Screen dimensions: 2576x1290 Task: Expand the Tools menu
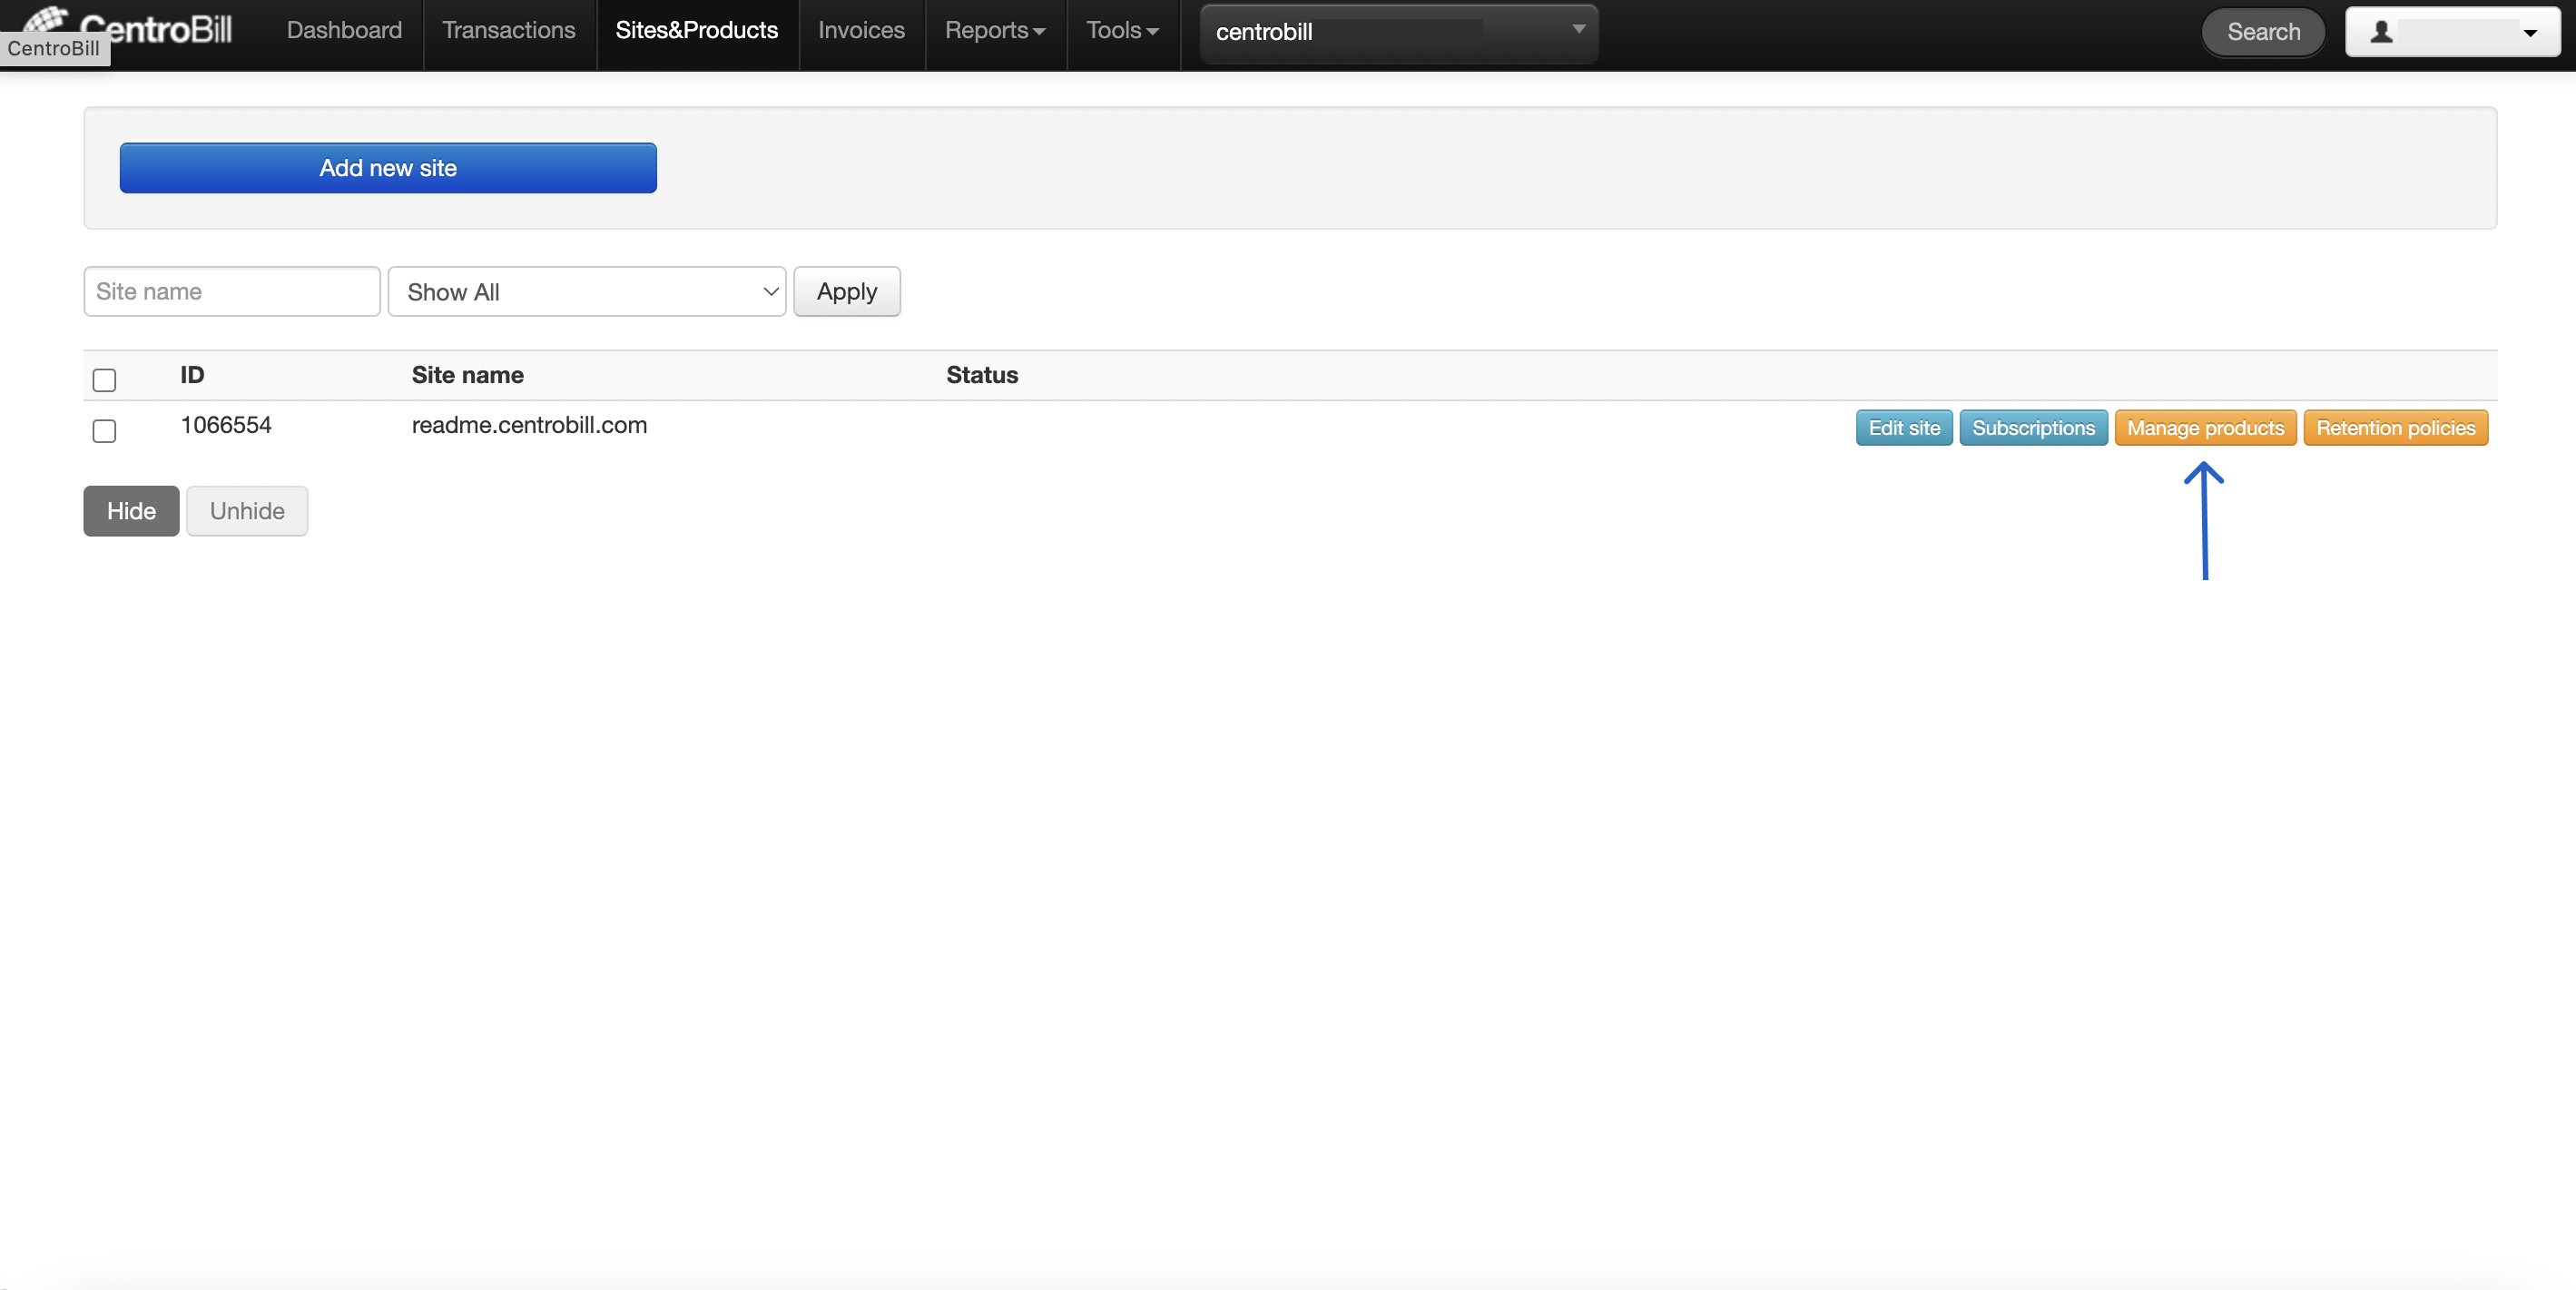[1122, 31]
